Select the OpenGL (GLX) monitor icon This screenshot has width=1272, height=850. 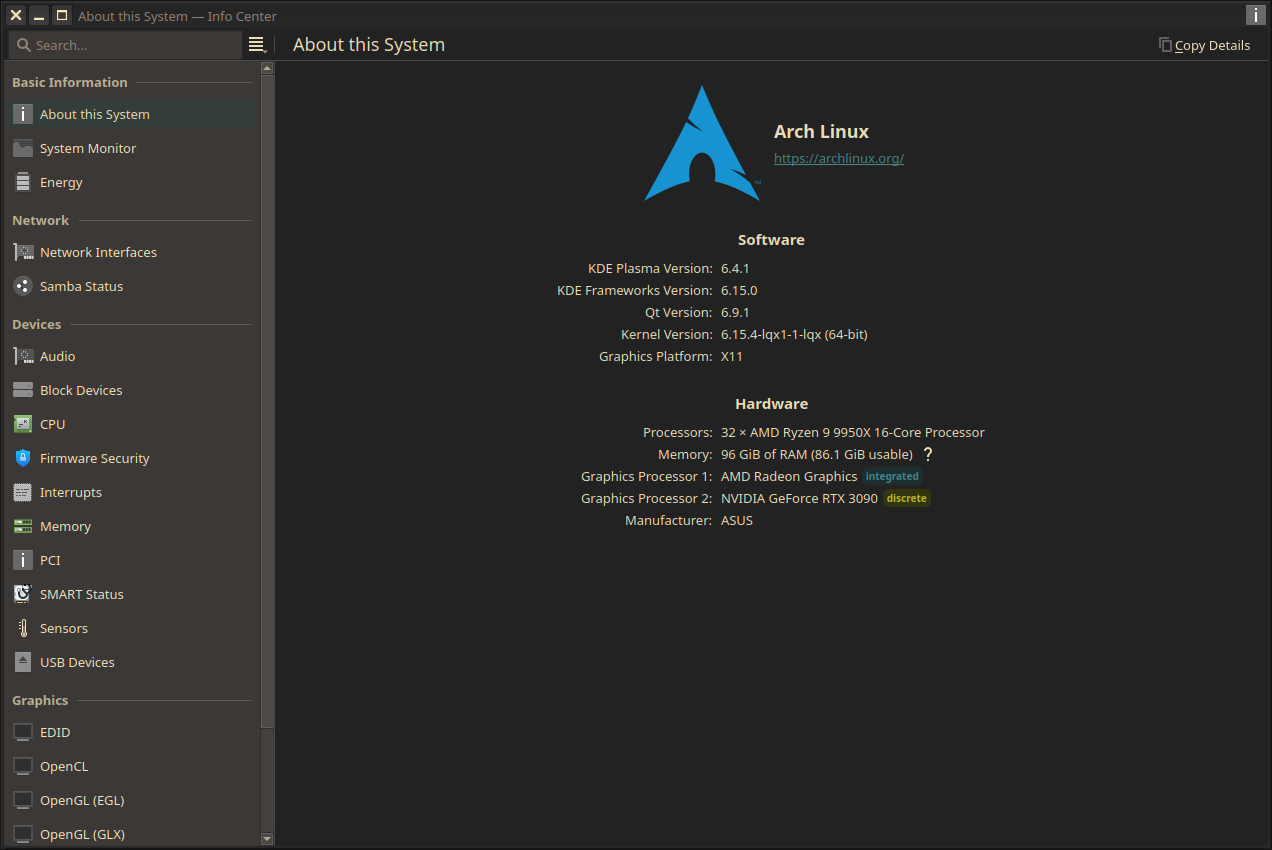pyautogui.click(x=23, y=834)
